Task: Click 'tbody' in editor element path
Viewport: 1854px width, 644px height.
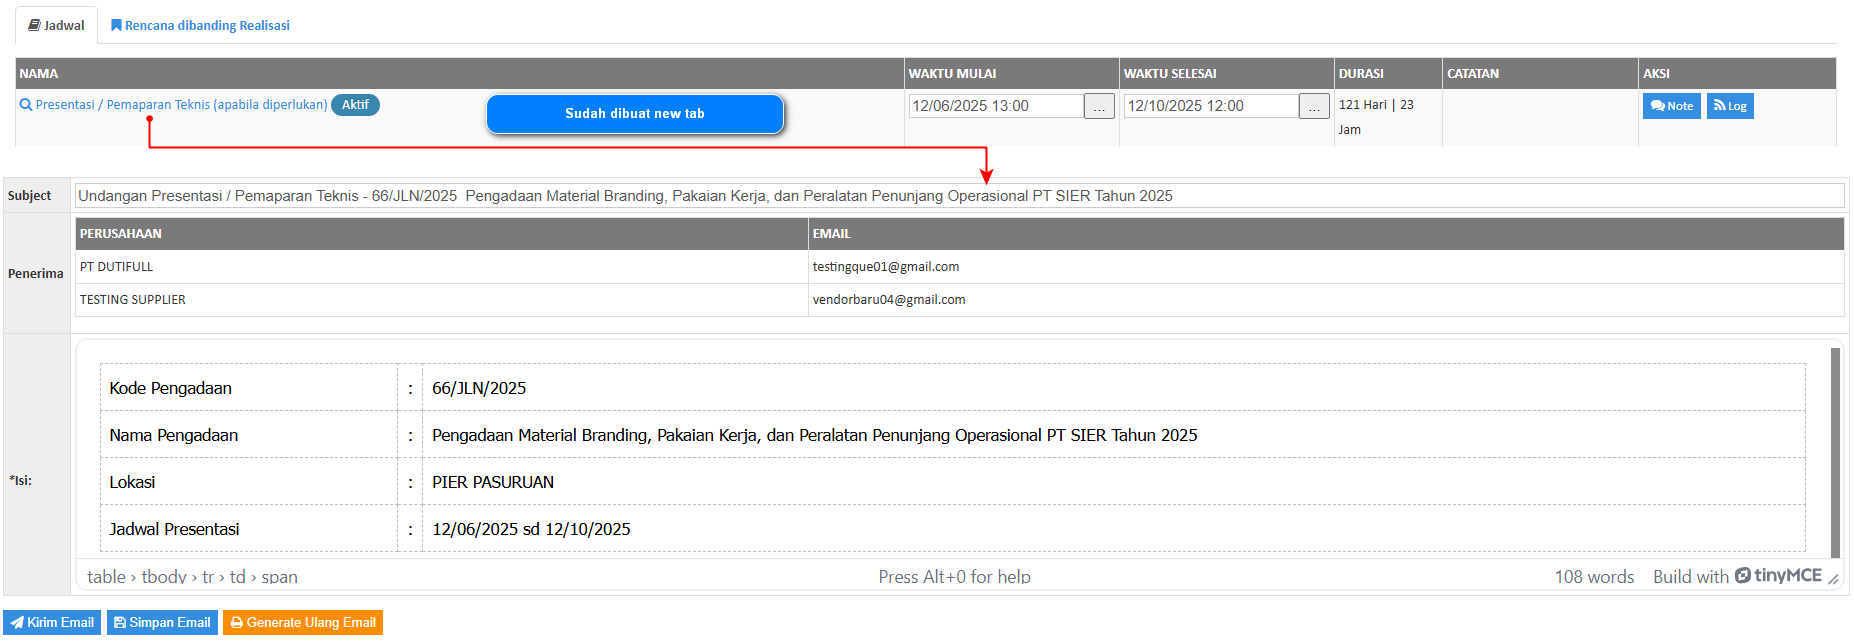Action: 164,577
